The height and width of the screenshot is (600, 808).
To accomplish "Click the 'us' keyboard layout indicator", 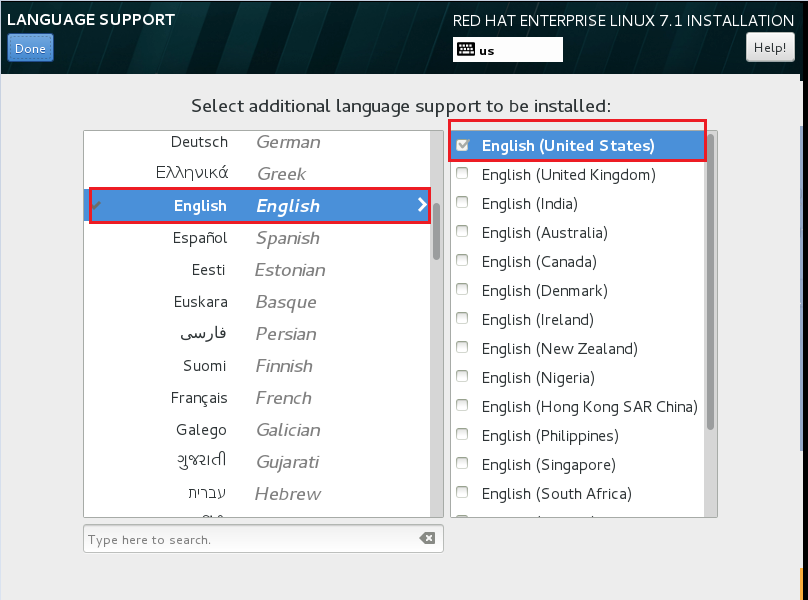I will (508, 49).
